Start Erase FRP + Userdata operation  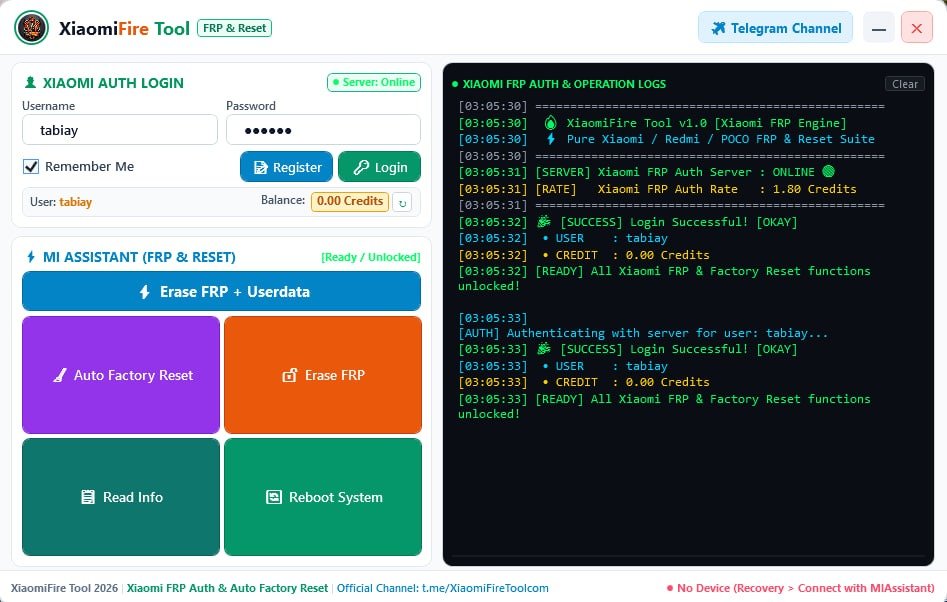[x=222, y=291]
